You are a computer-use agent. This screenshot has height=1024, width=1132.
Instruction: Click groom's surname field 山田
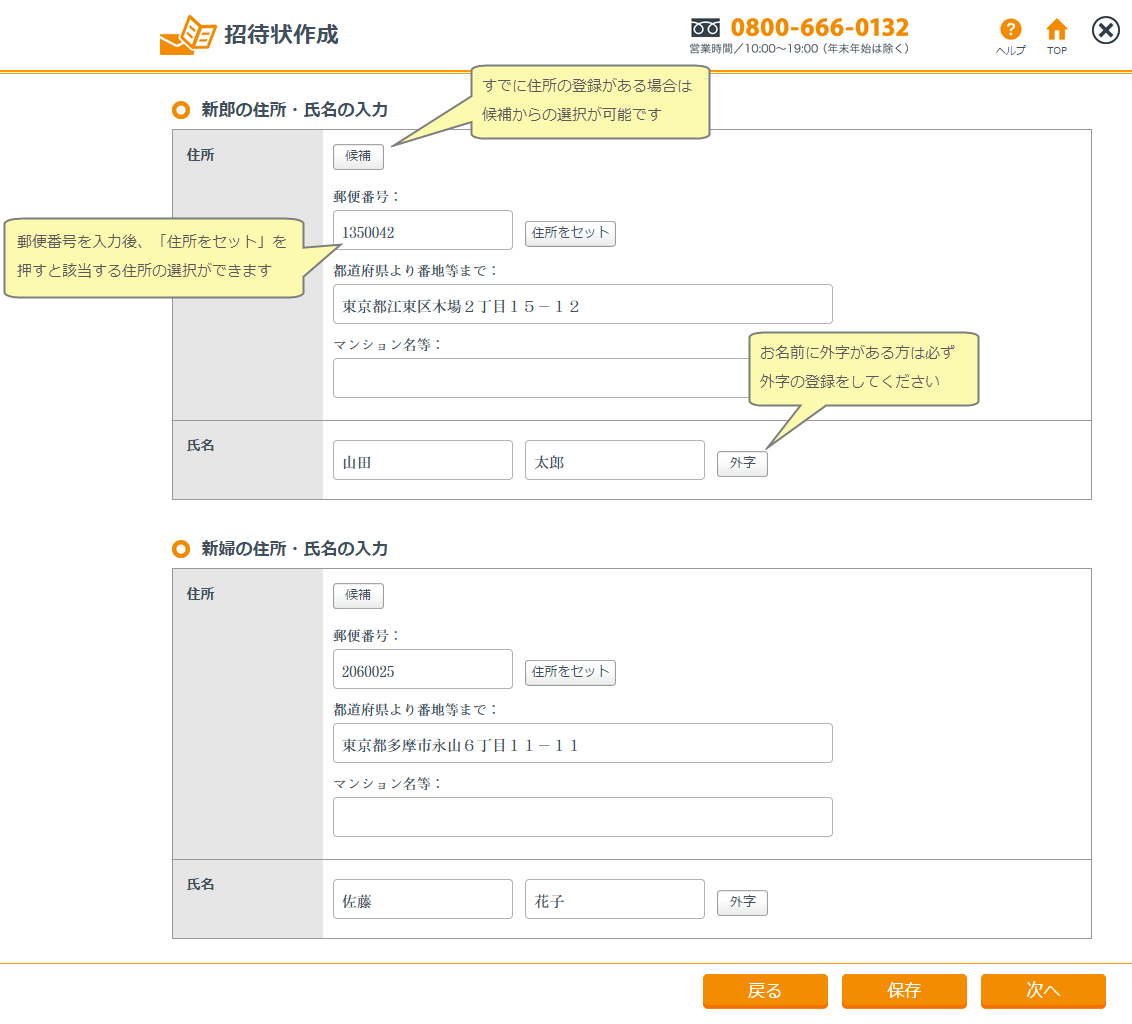422,460
